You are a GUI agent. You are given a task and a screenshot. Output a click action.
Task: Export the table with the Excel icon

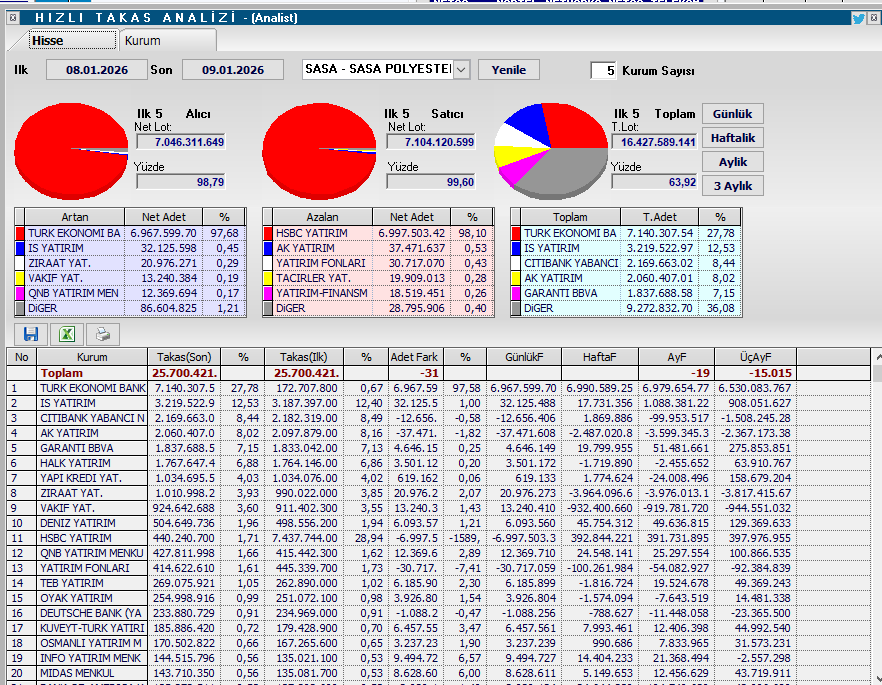[x=66, y=335]
